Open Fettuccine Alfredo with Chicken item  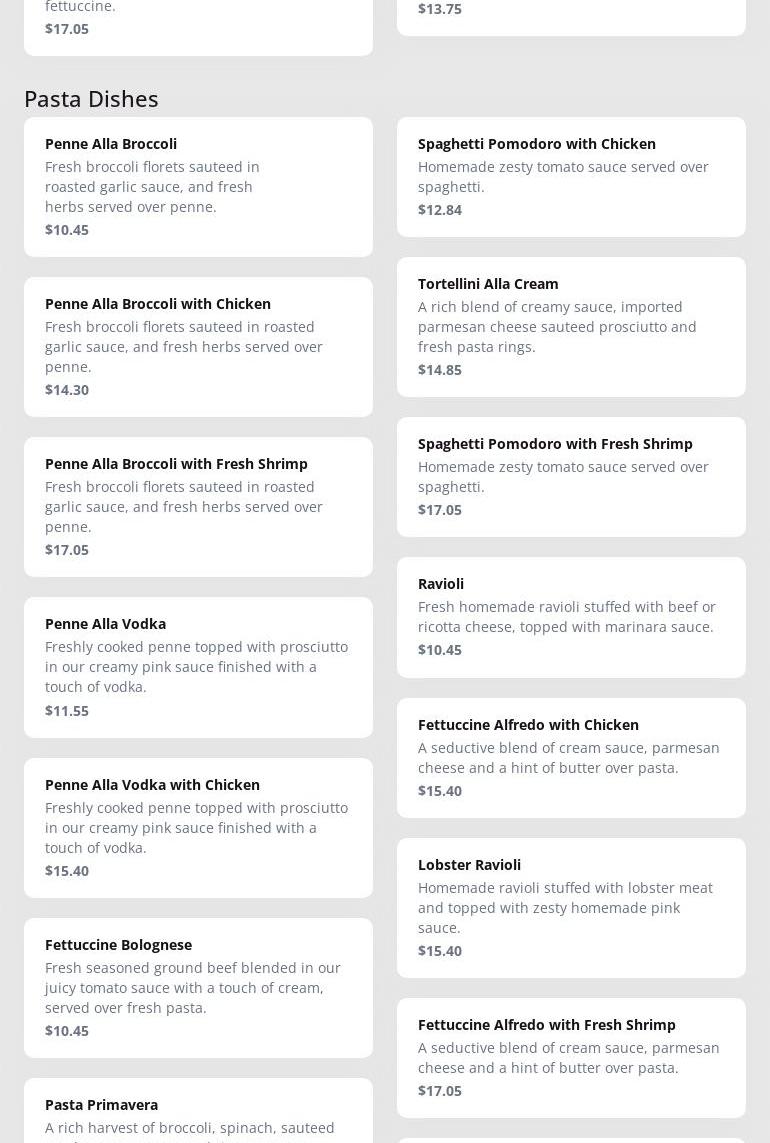pyautogui.click(x=571, y=758)
